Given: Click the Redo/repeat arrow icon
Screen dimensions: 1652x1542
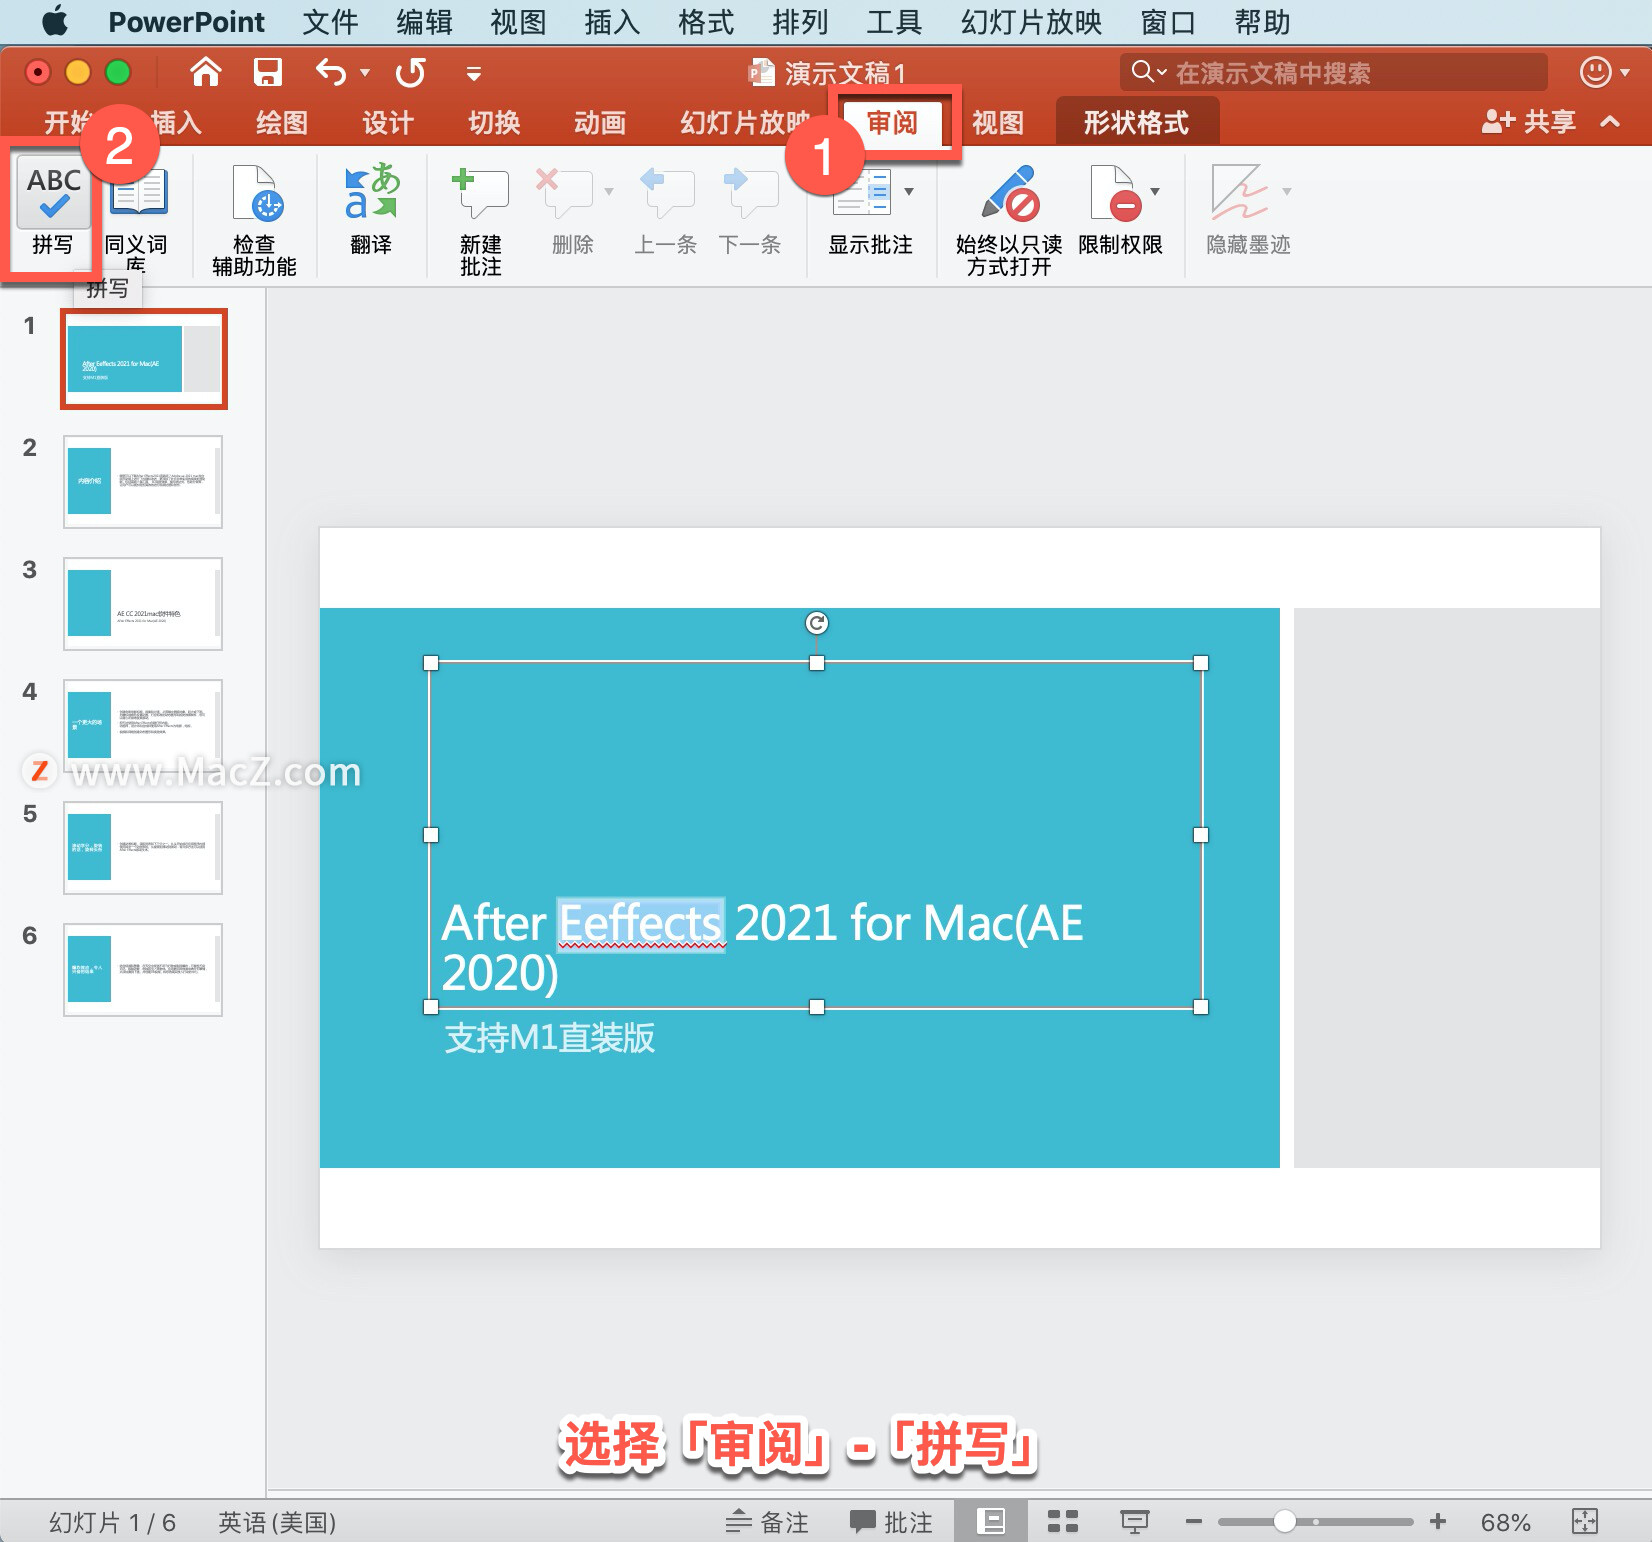Looking at the screenshot, I should click(x=410, y=72).
